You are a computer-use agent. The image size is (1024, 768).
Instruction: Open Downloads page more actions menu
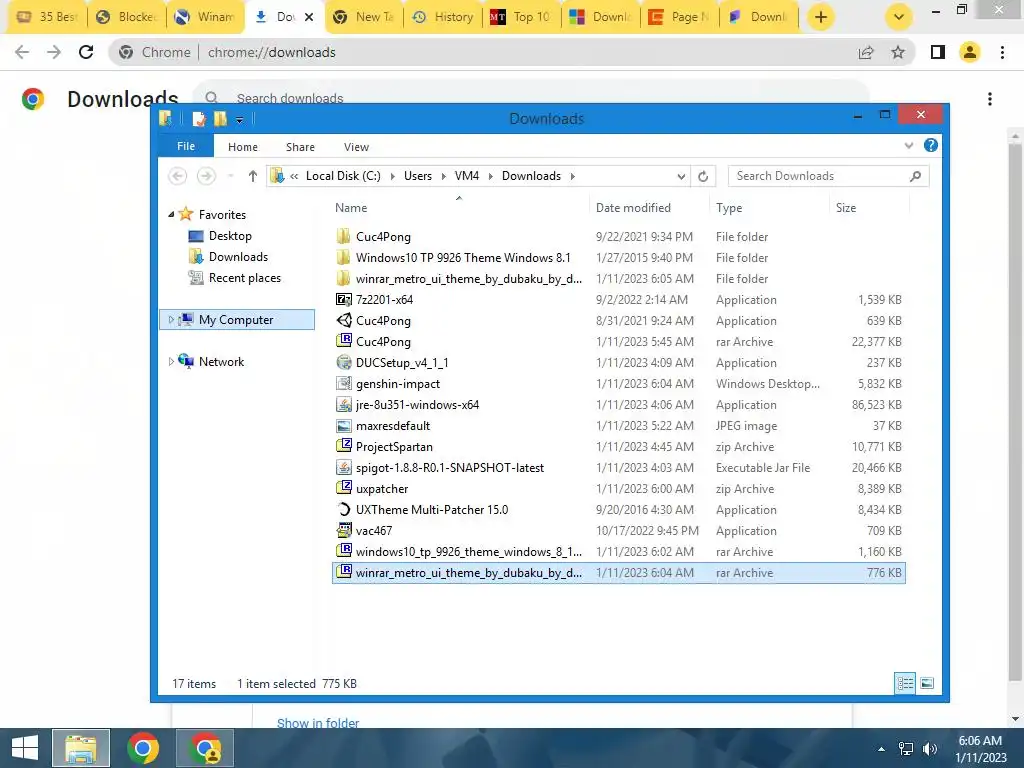(x=990, y=99)
